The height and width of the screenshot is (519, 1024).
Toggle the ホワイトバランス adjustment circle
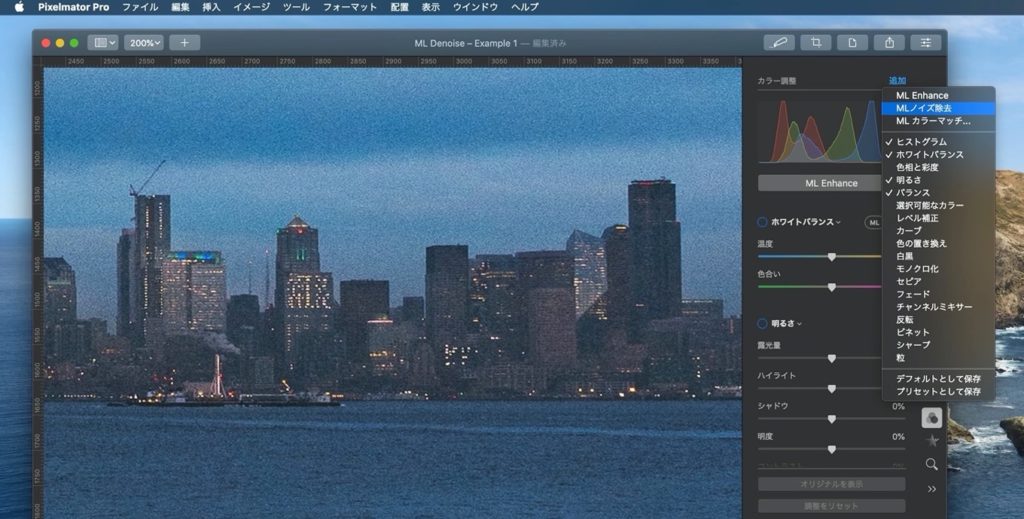pos(763,222)
